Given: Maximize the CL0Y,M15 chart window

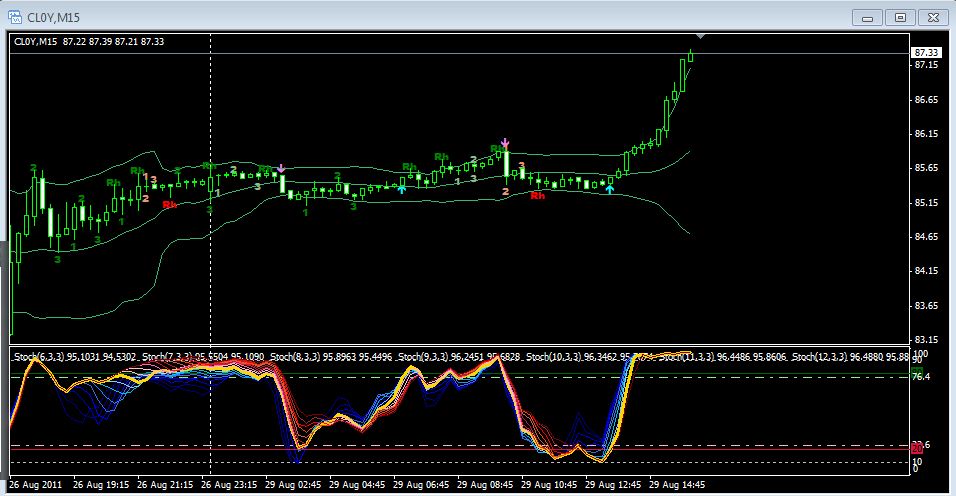Looking at the screenshot, I should tap(901, 18).
